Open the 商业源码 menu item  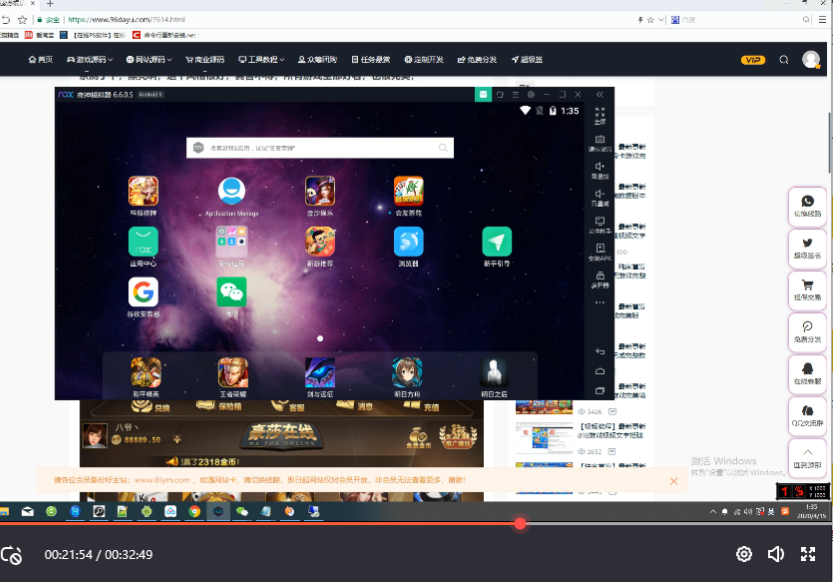coord(205,60)
